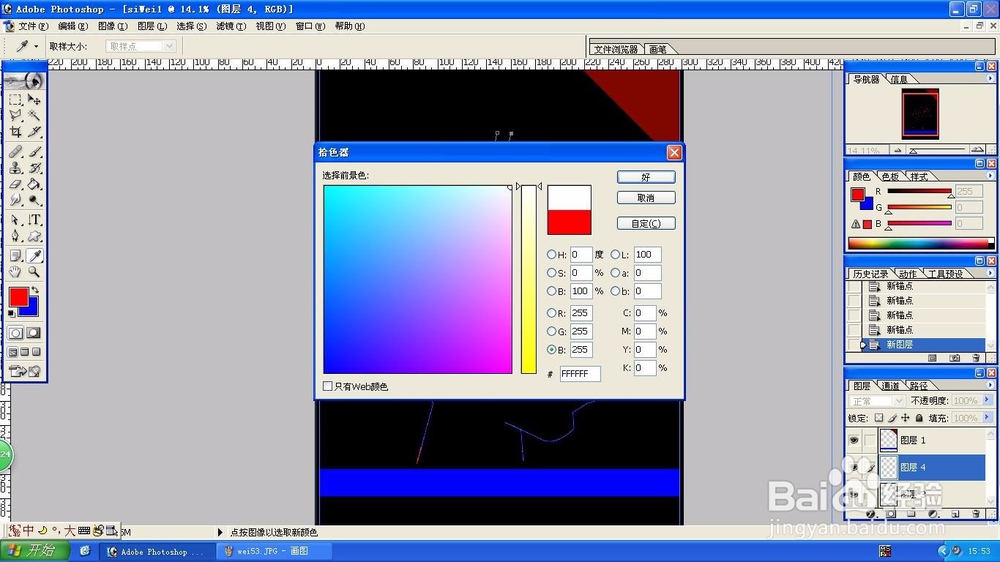
Task: Click the hex FFFFFF field
Action: (580, 374)
